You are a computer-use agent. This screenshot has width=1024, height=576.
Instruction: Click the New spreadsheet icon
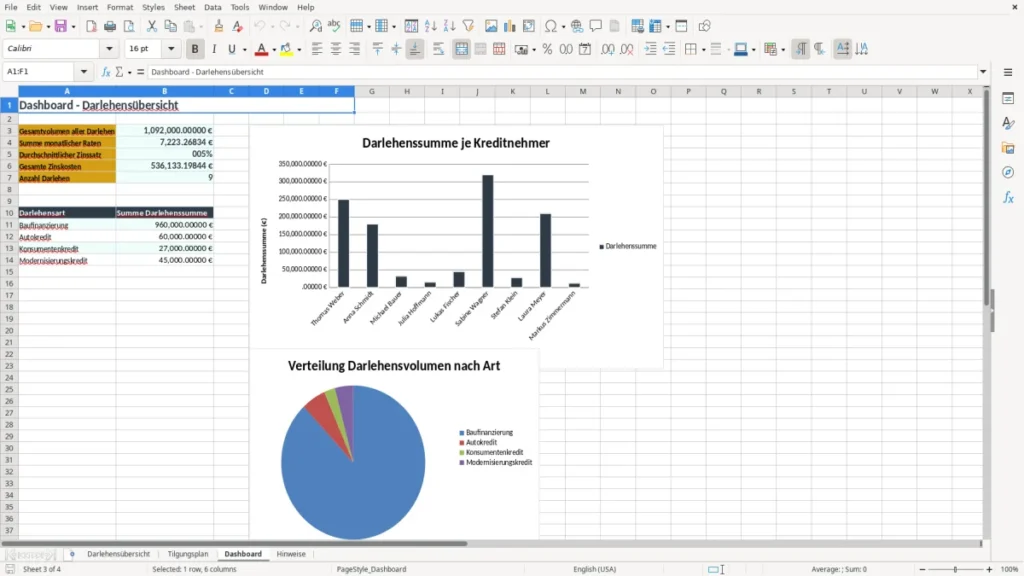click(x=10, y=26)
